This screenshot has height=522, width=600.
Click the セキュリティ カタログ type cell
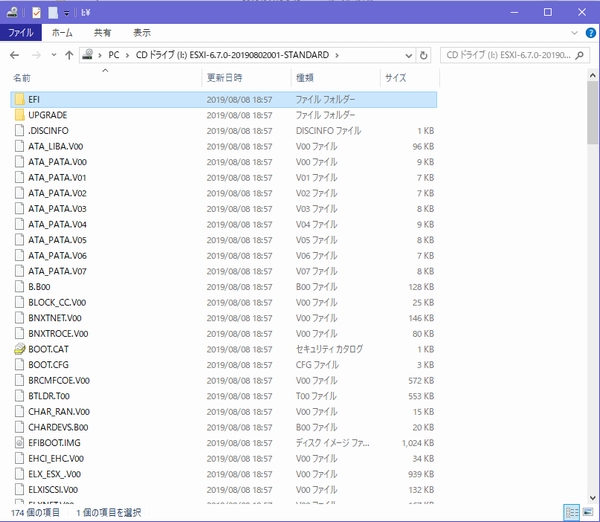click(x=329, y=349)
